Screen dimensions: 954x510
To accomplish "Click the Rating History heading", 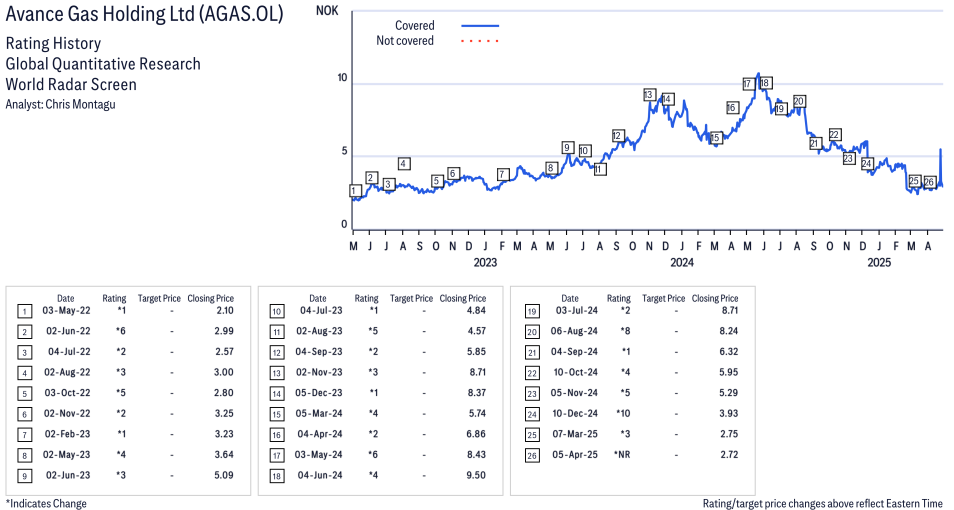I will click(x=54, y=44).
